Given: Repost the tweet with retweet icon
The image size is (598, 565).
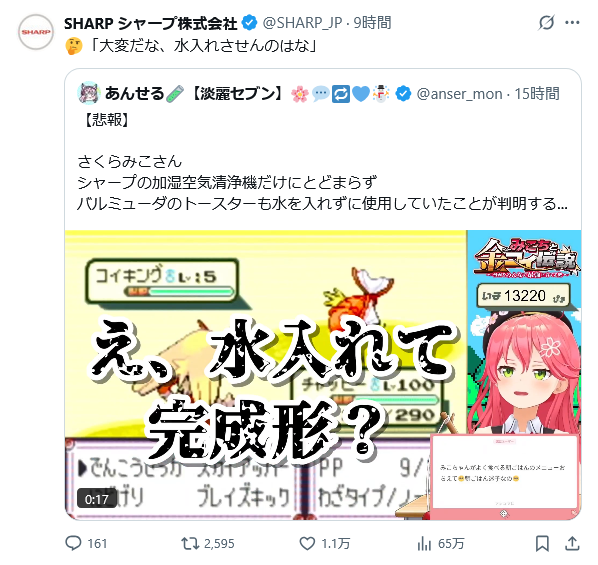Looking at the screenshot, I should click(190, 543).
